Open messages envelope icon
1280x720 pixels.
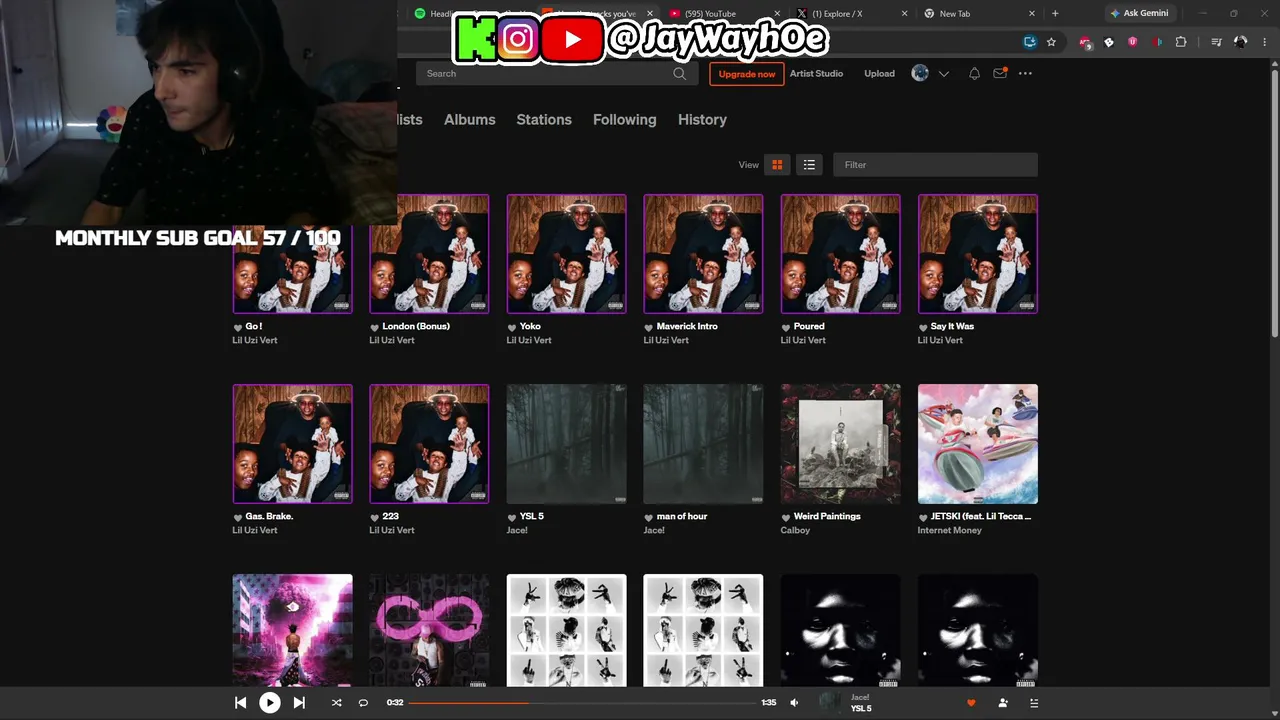(999, 73)
